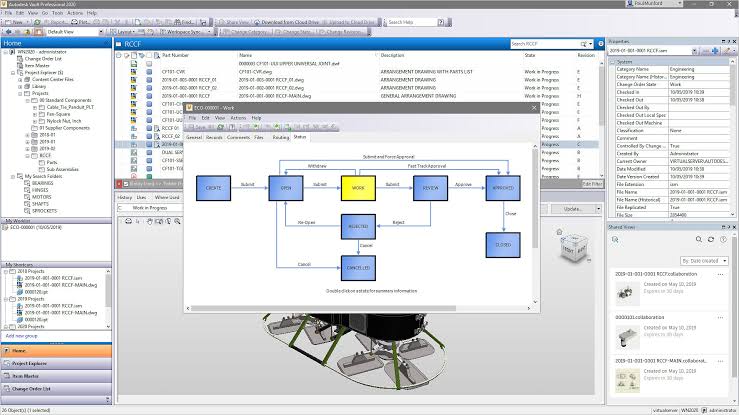Click the Add new group link
This screenshot has width=739, height=415.
tap(22, 336)
